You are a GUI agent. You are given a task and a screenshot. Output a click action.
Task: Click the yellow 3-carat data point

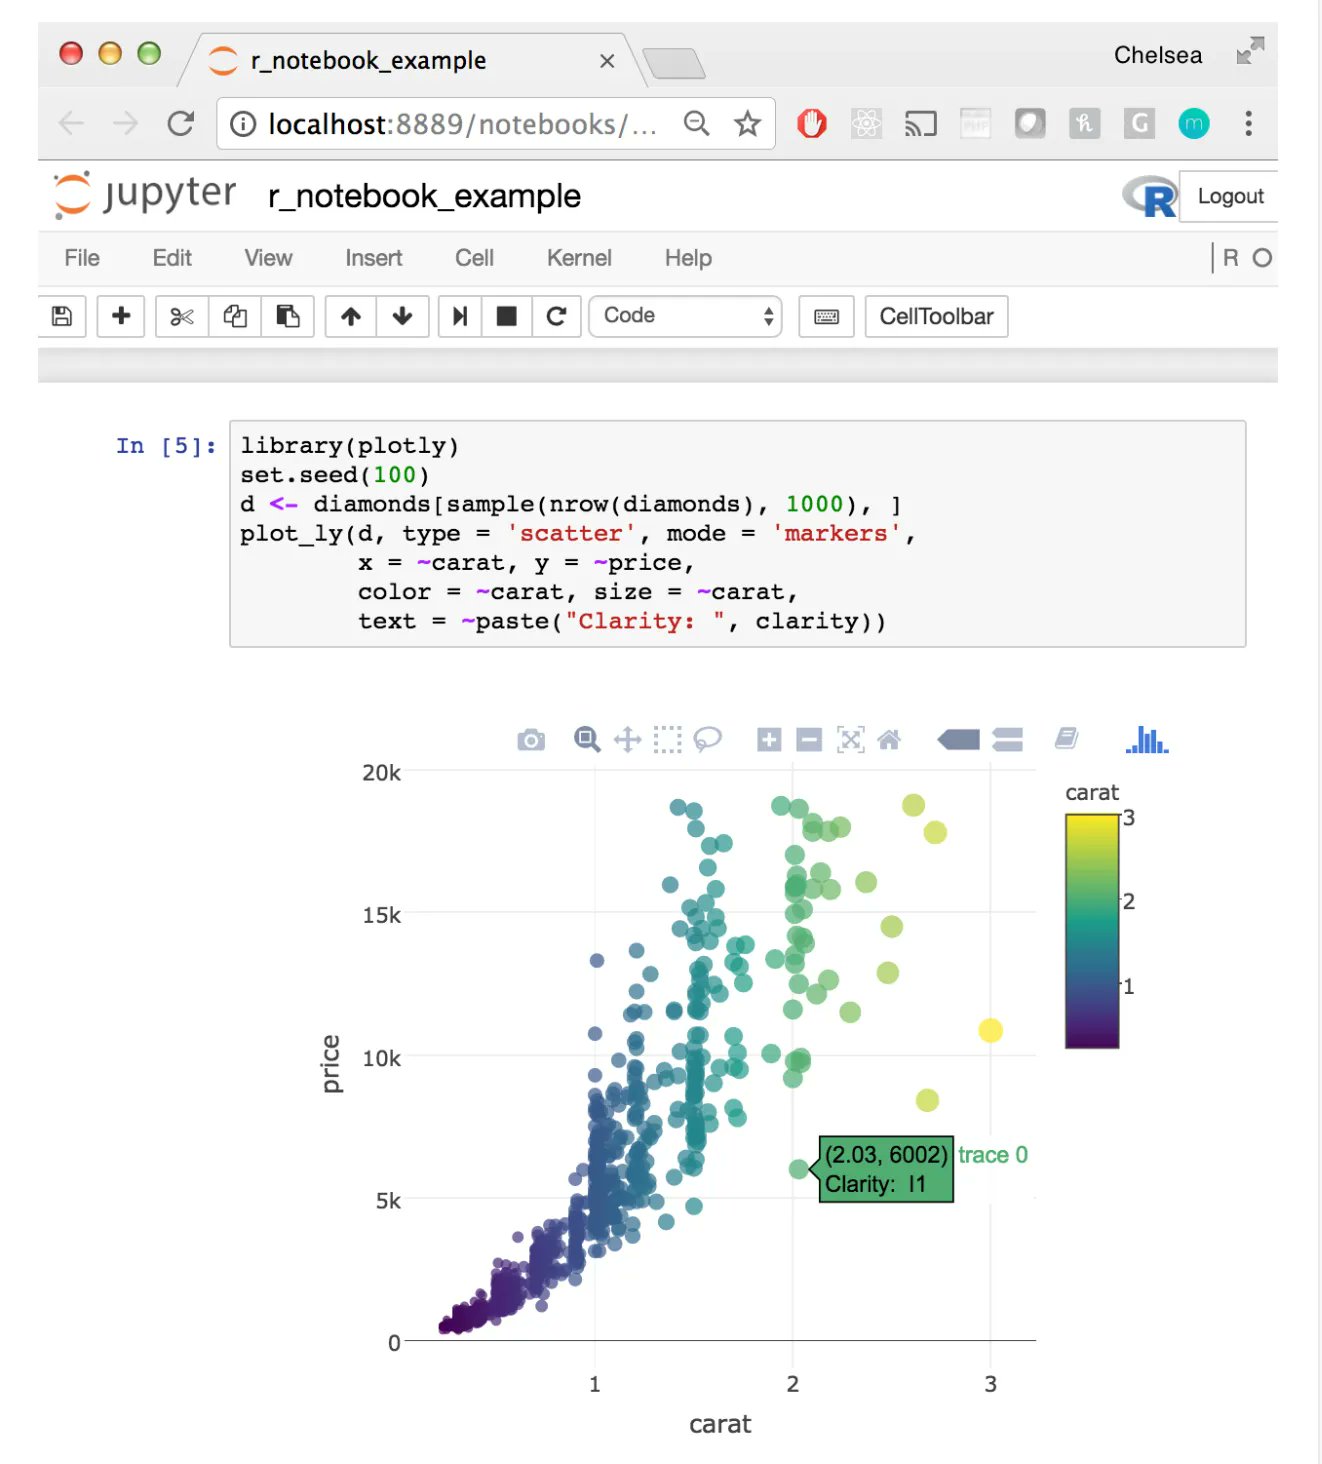click(x=990, y=1030)
